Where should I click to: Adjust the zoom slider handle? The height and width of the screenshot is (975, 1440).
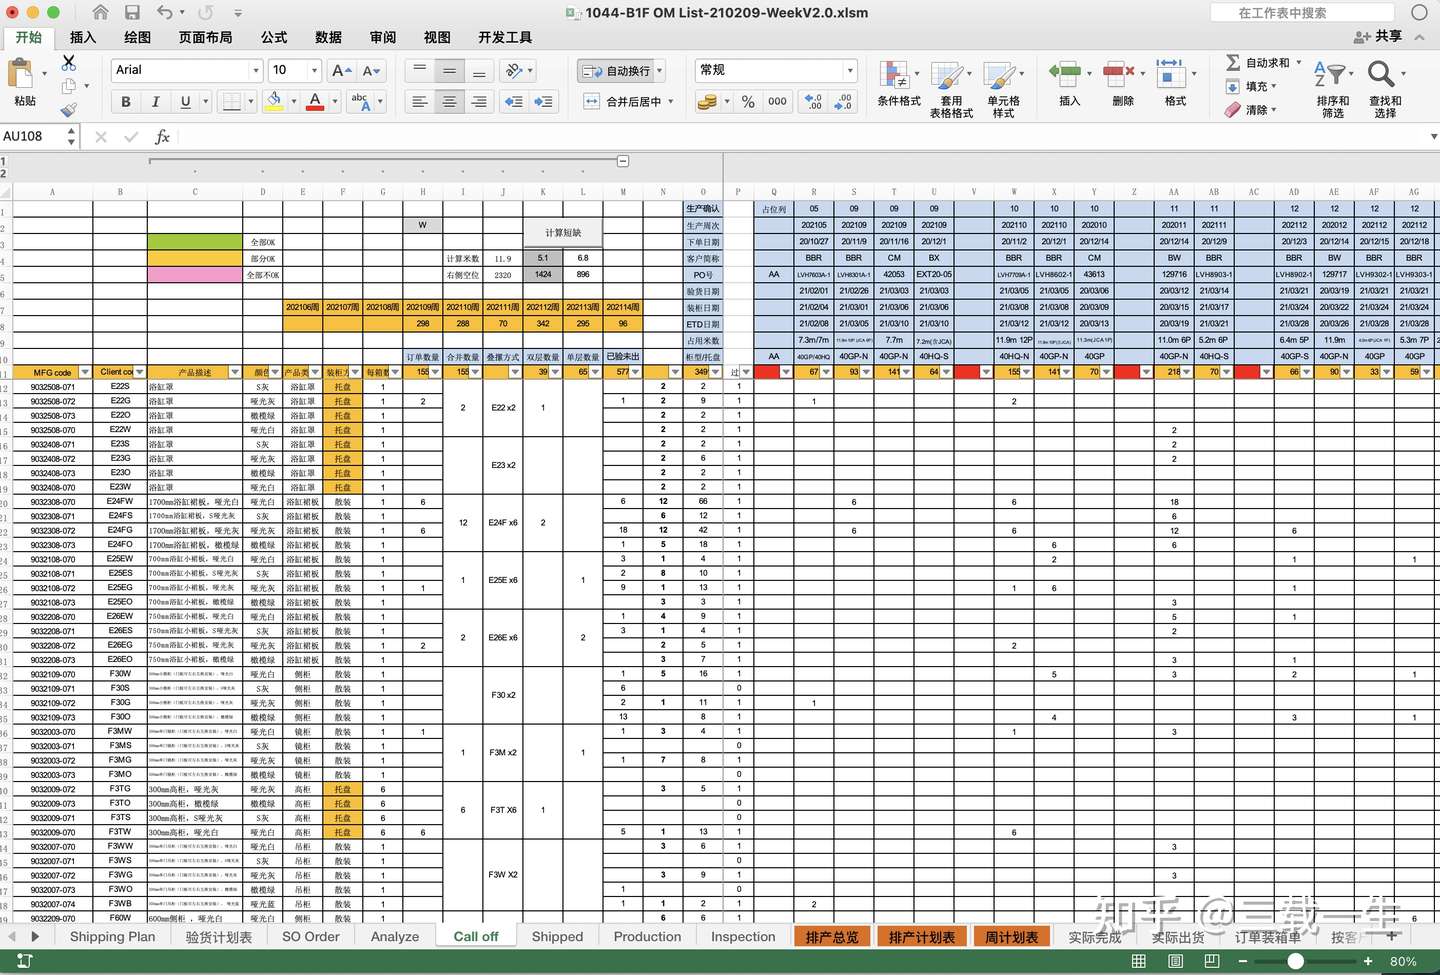click(x=1296, y=961)
